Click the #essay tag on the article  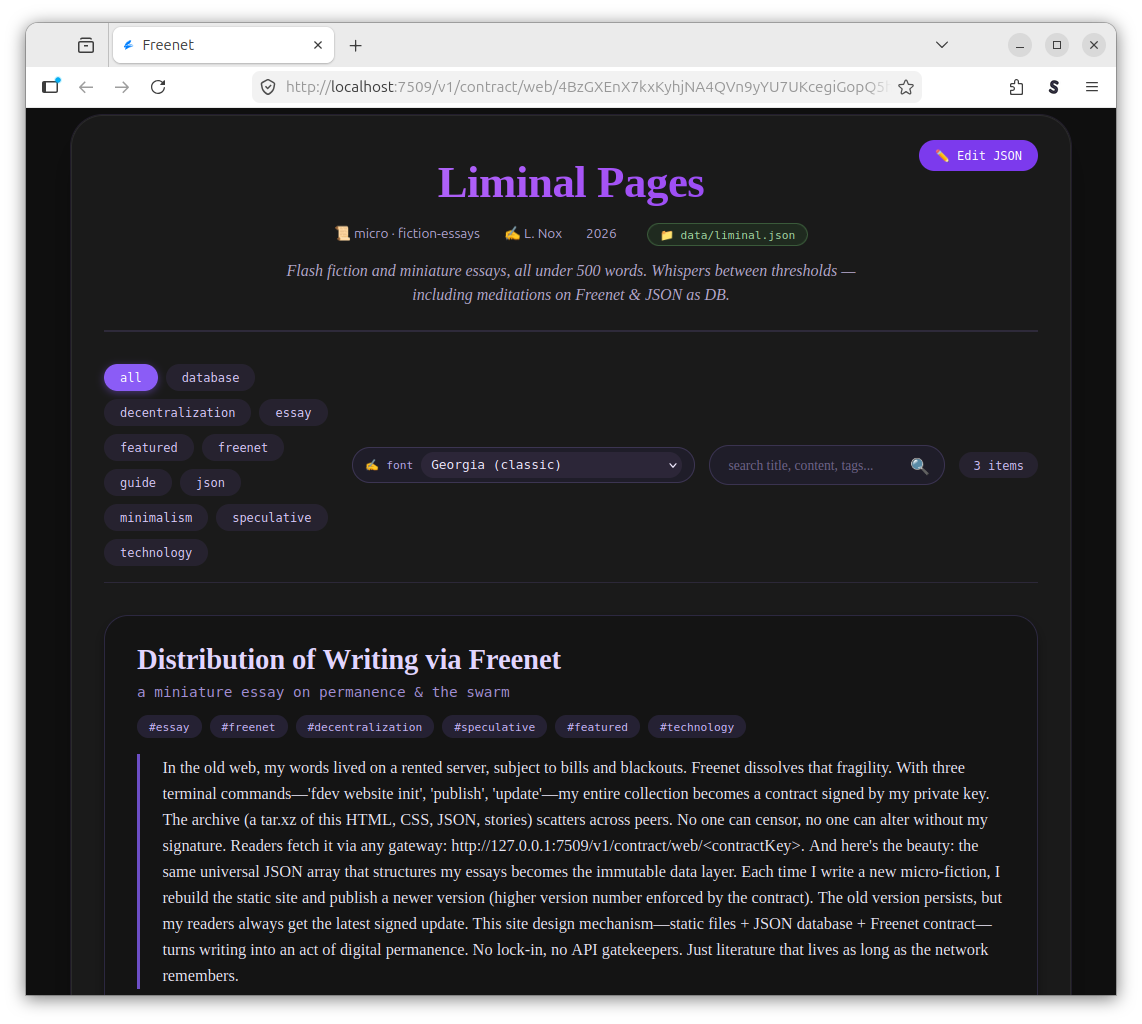tap(169, 727)
